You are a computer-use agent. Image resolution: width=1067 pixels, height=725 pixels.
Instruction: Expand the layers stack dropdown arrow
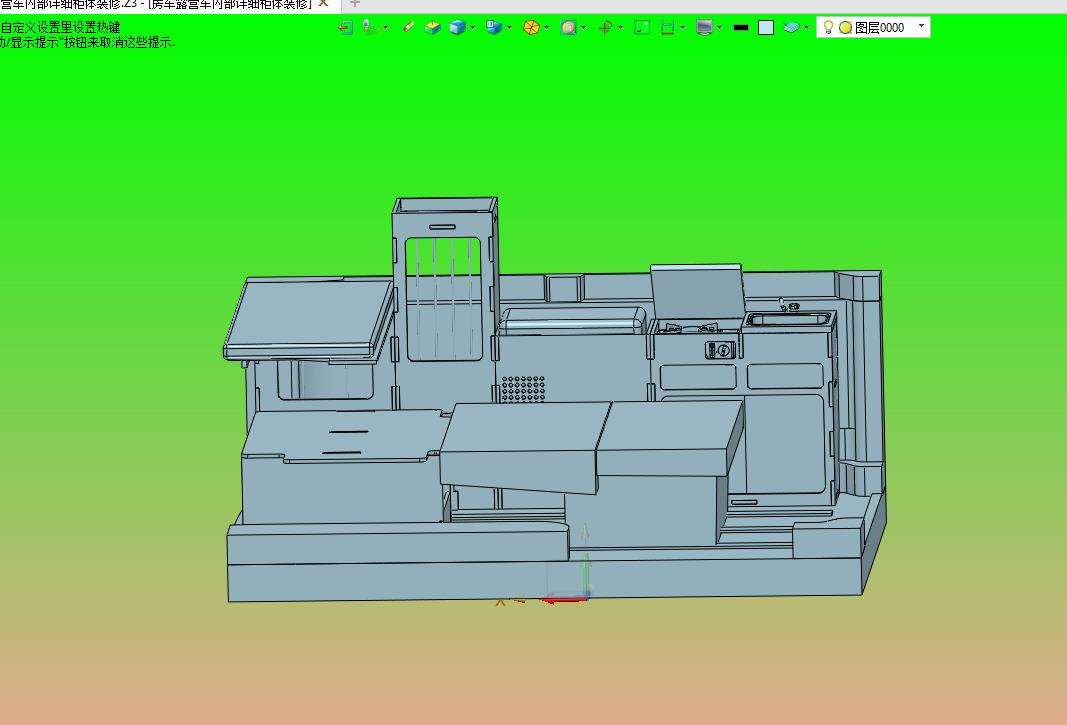pyautogui.click(x=806, y=28)
